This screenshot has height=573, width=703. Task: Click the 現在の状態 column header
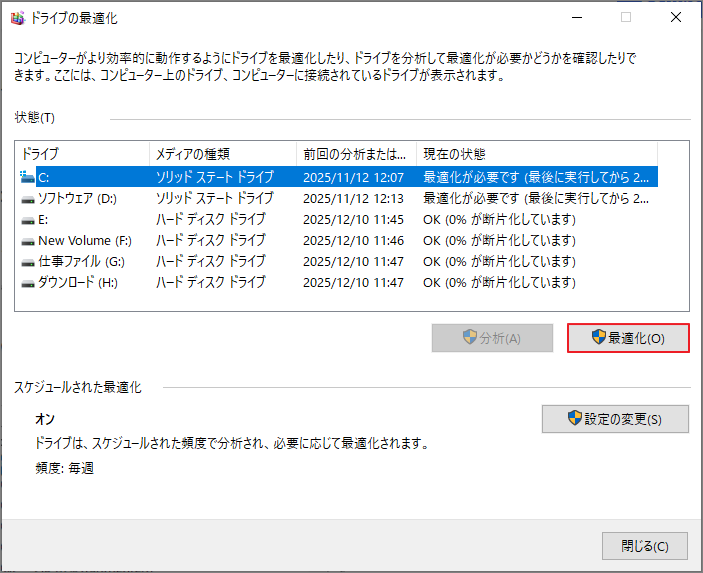coord(537,154)
